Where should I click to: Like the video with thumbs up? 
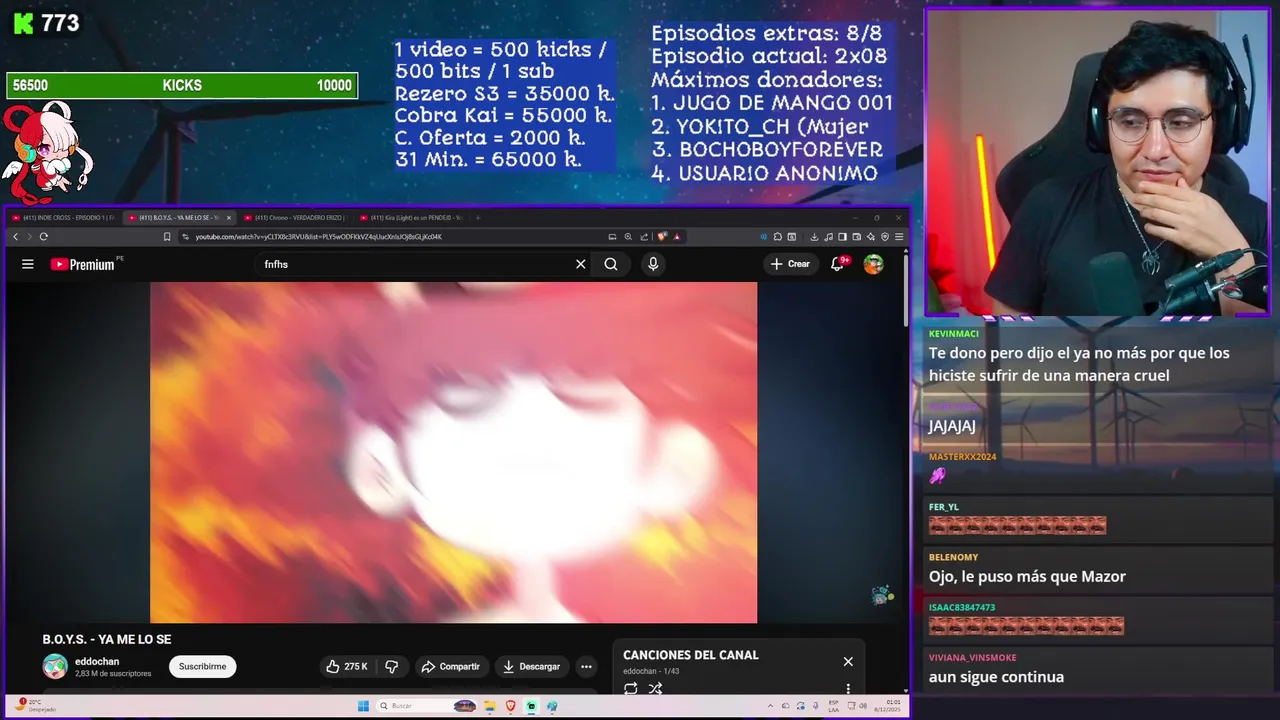tap(346, 666)
